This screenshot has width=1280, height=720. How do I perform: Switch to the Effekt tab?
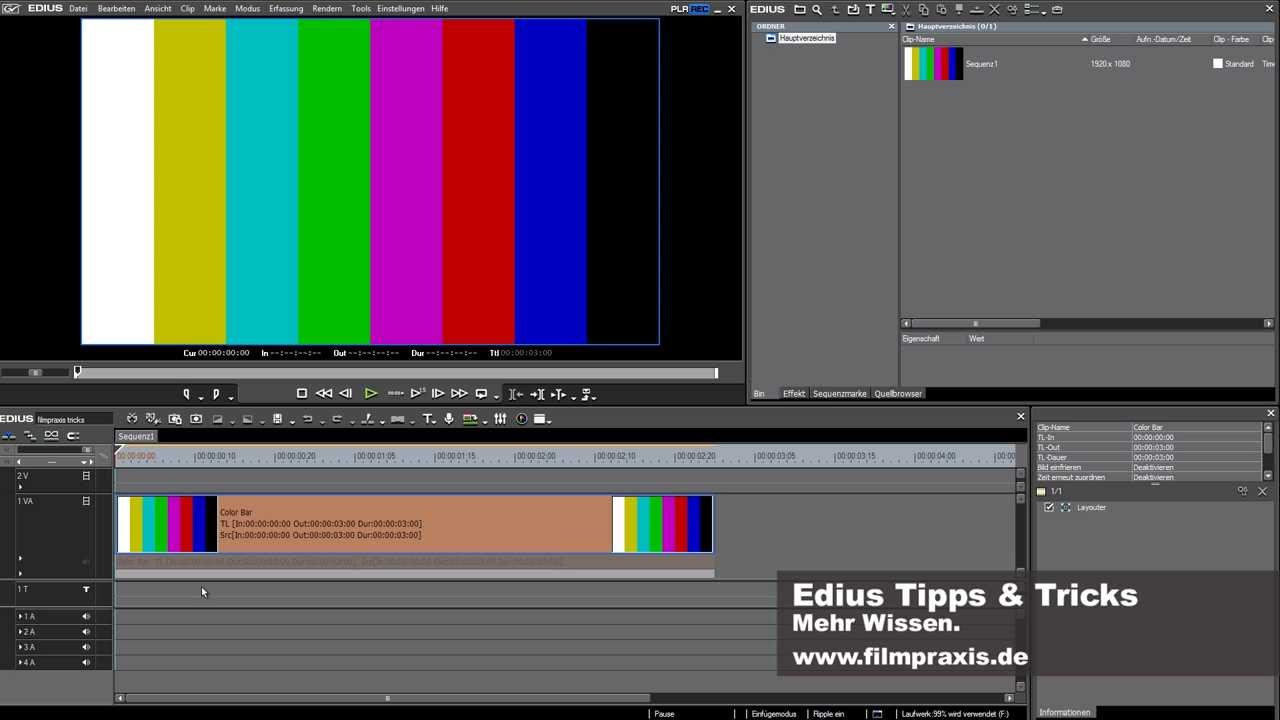794,394
